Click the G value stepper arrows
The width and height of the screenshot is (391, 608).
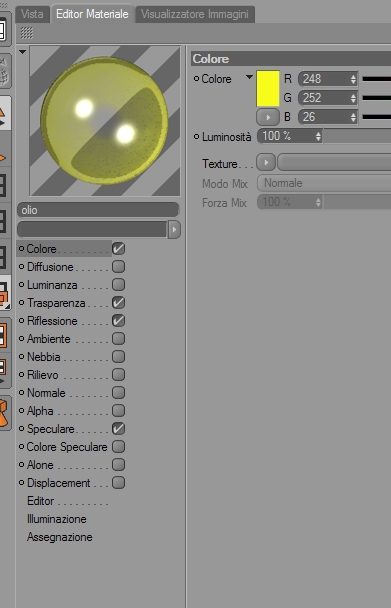[x=353, y=98]
